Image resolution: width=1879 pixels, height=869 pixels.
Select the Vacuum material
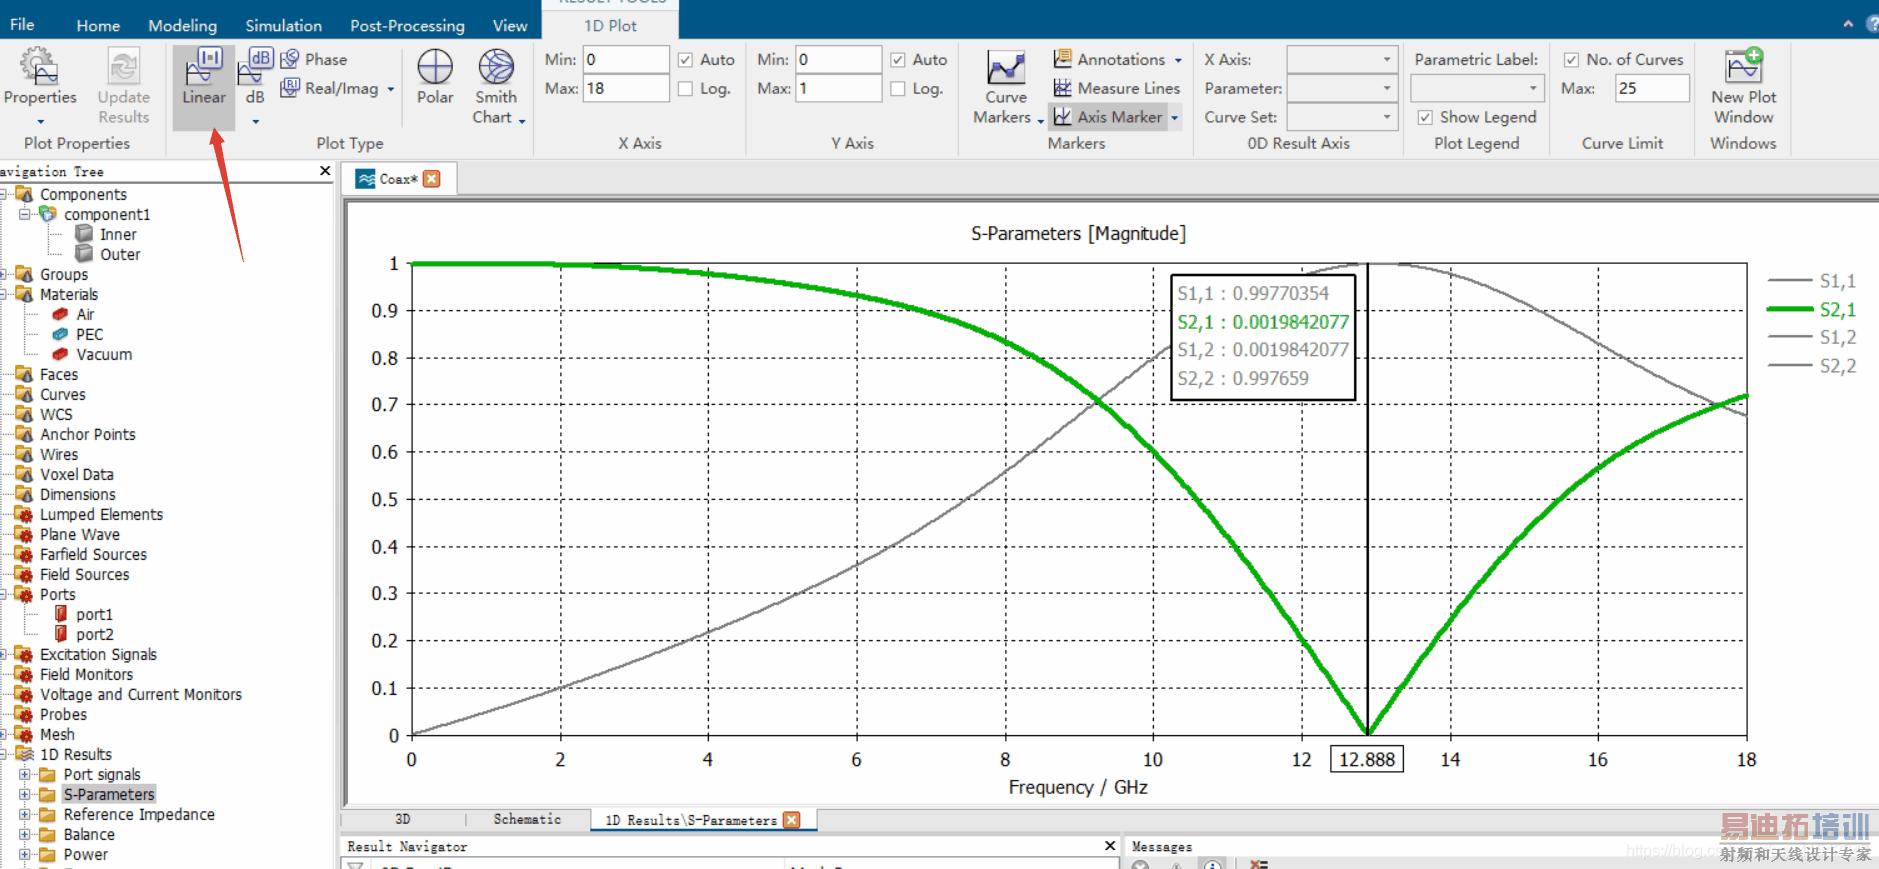92,354
